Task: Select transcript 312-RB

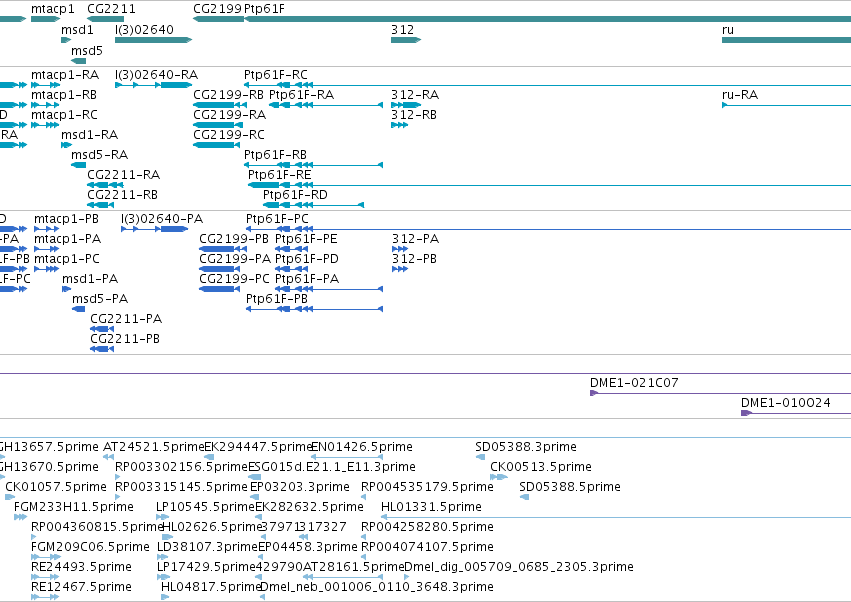Action: [x=399, y=125]
